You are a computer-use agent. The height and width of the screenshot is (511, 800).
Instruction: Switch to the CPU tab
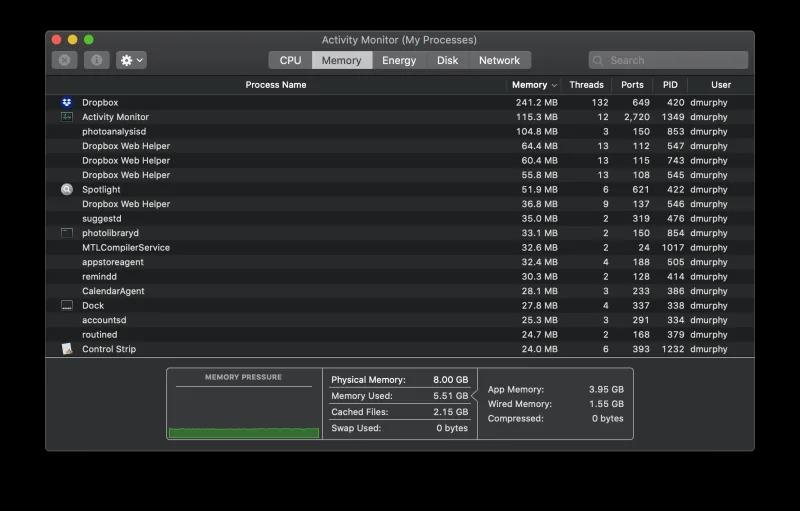coord(290,60)
